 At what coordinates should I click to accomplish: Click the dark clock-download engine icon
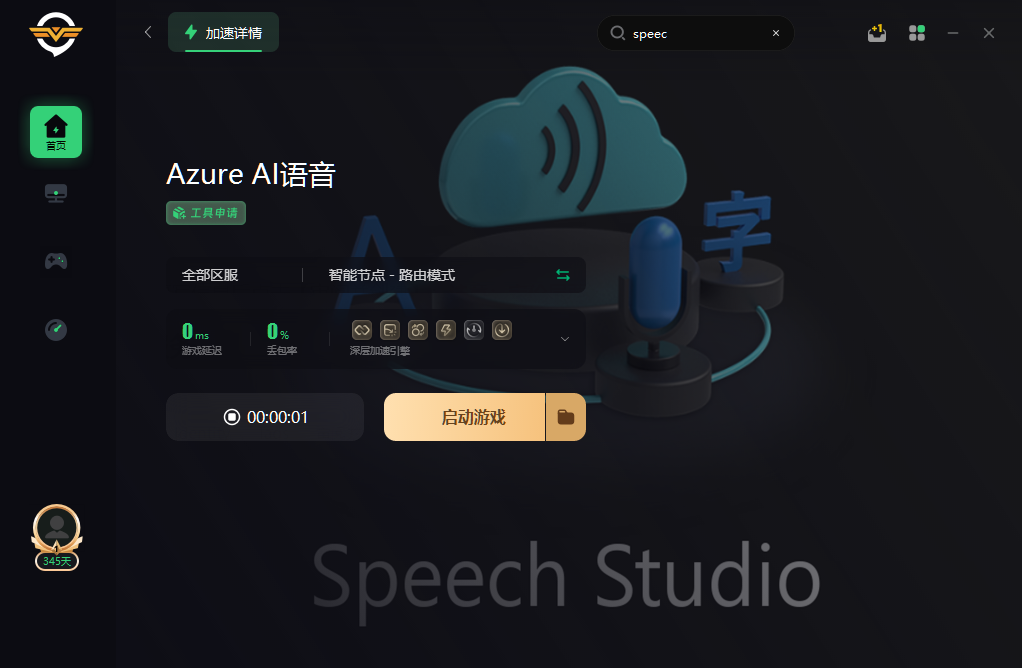[474, 330]
